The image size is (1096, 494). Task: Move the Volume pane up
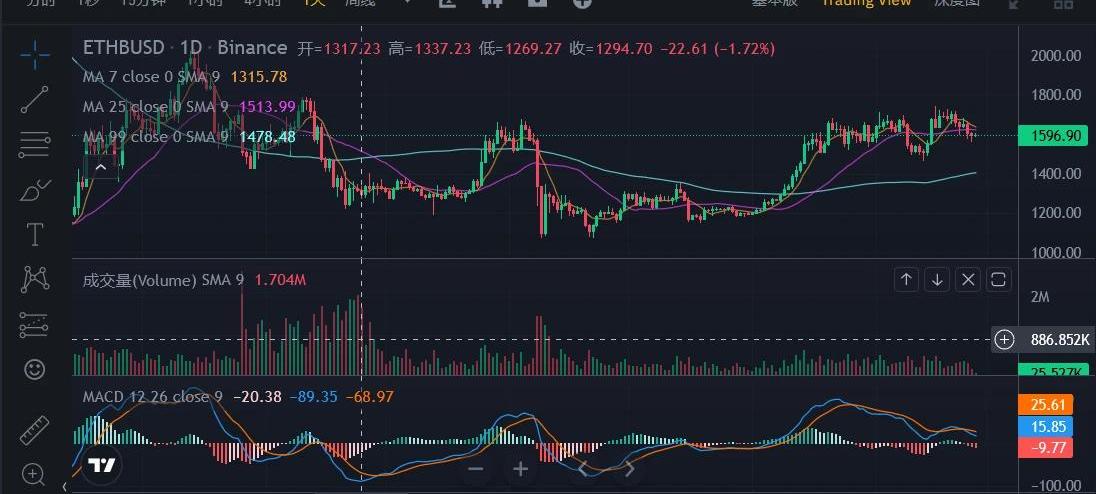tap(906, 280)
